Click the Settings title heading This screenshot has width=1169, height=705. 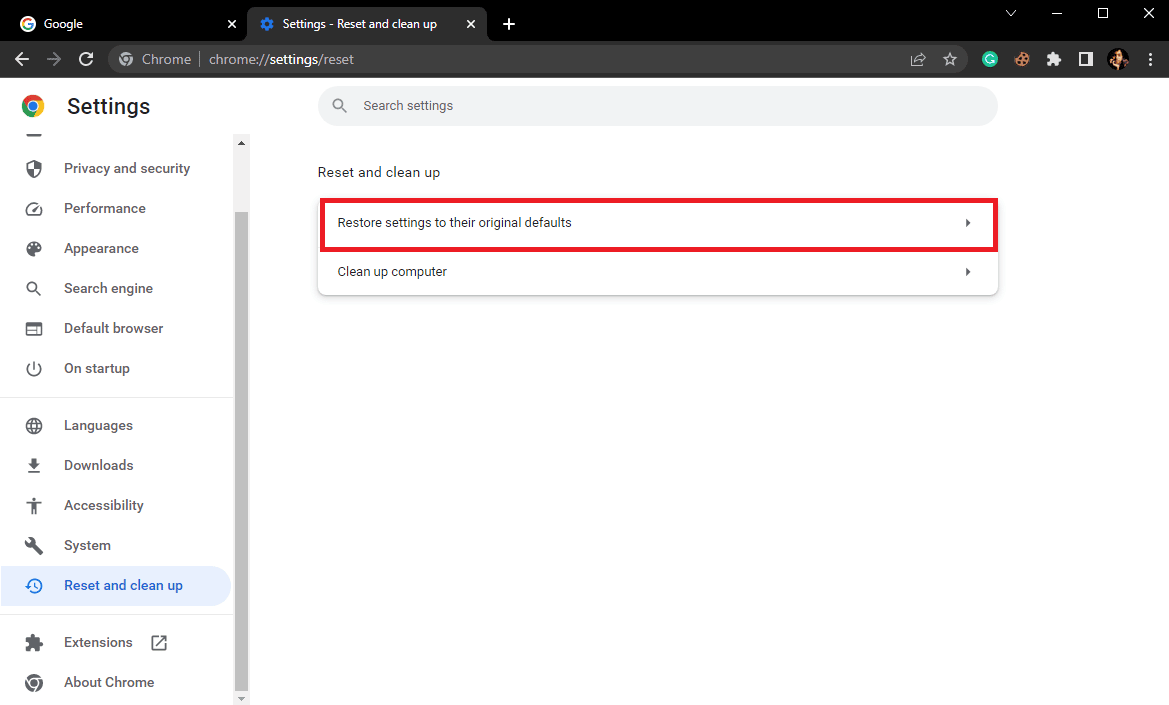click(x=108, y=107)
